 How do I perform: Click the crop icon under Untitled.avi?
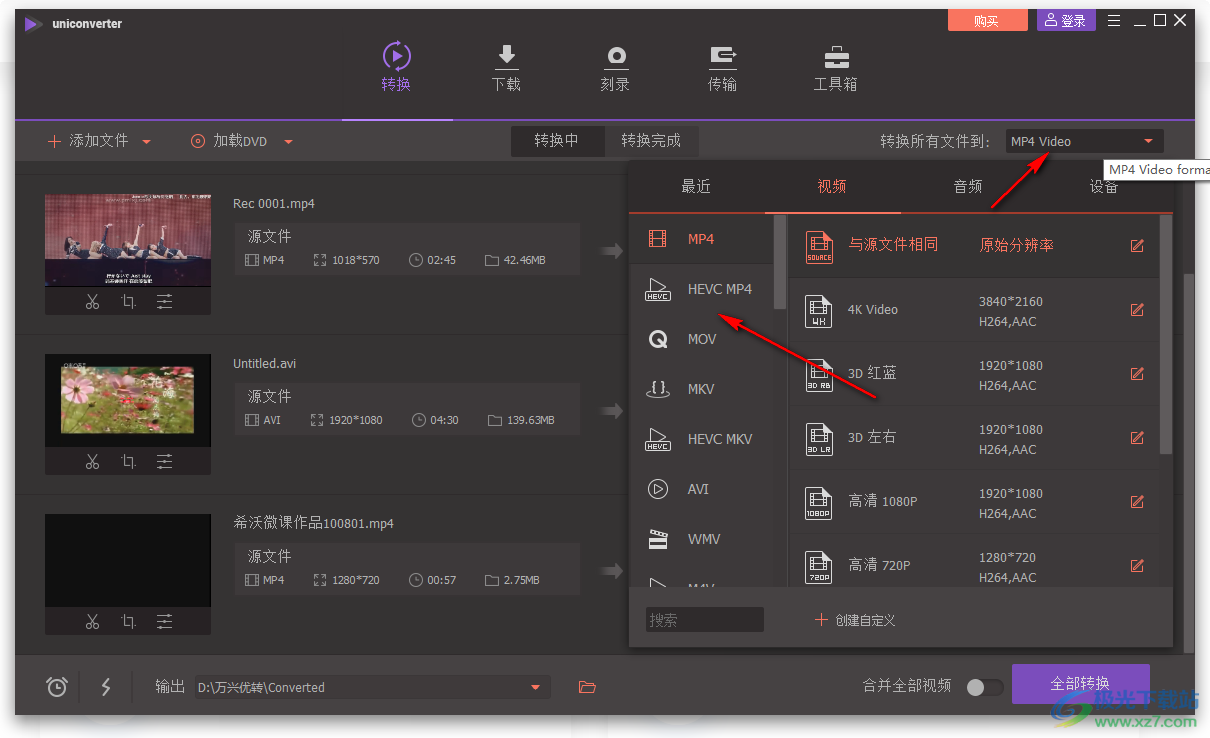click(x=128, y=461)
